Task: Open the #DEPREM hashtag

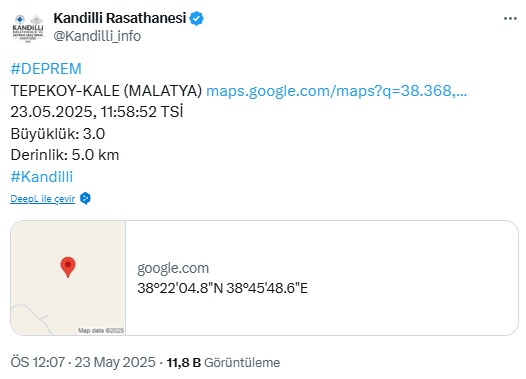Action: 46,69
